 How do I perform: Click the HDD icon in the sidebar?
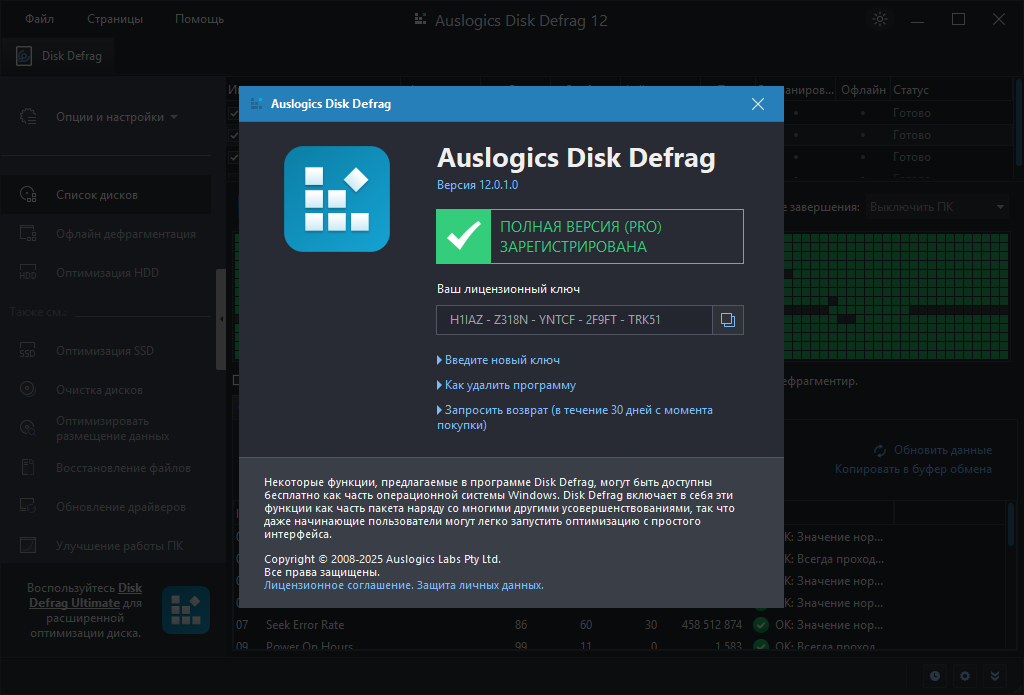(28, 272)
